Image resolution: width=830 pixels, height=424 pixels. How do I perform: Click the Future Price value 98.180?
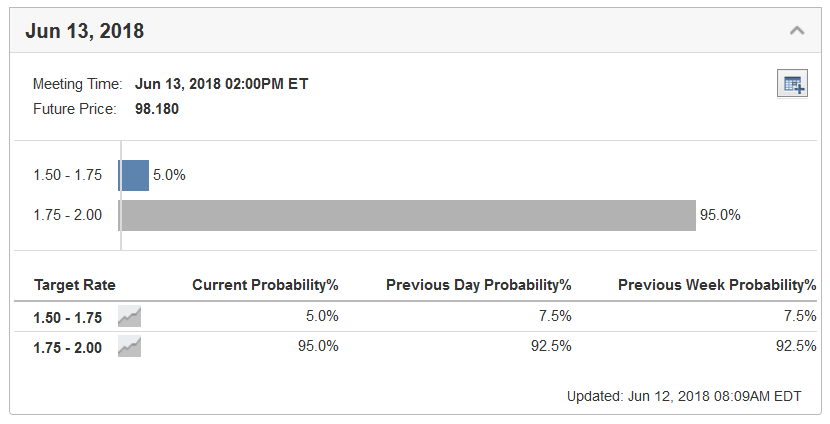coord(157,109)
